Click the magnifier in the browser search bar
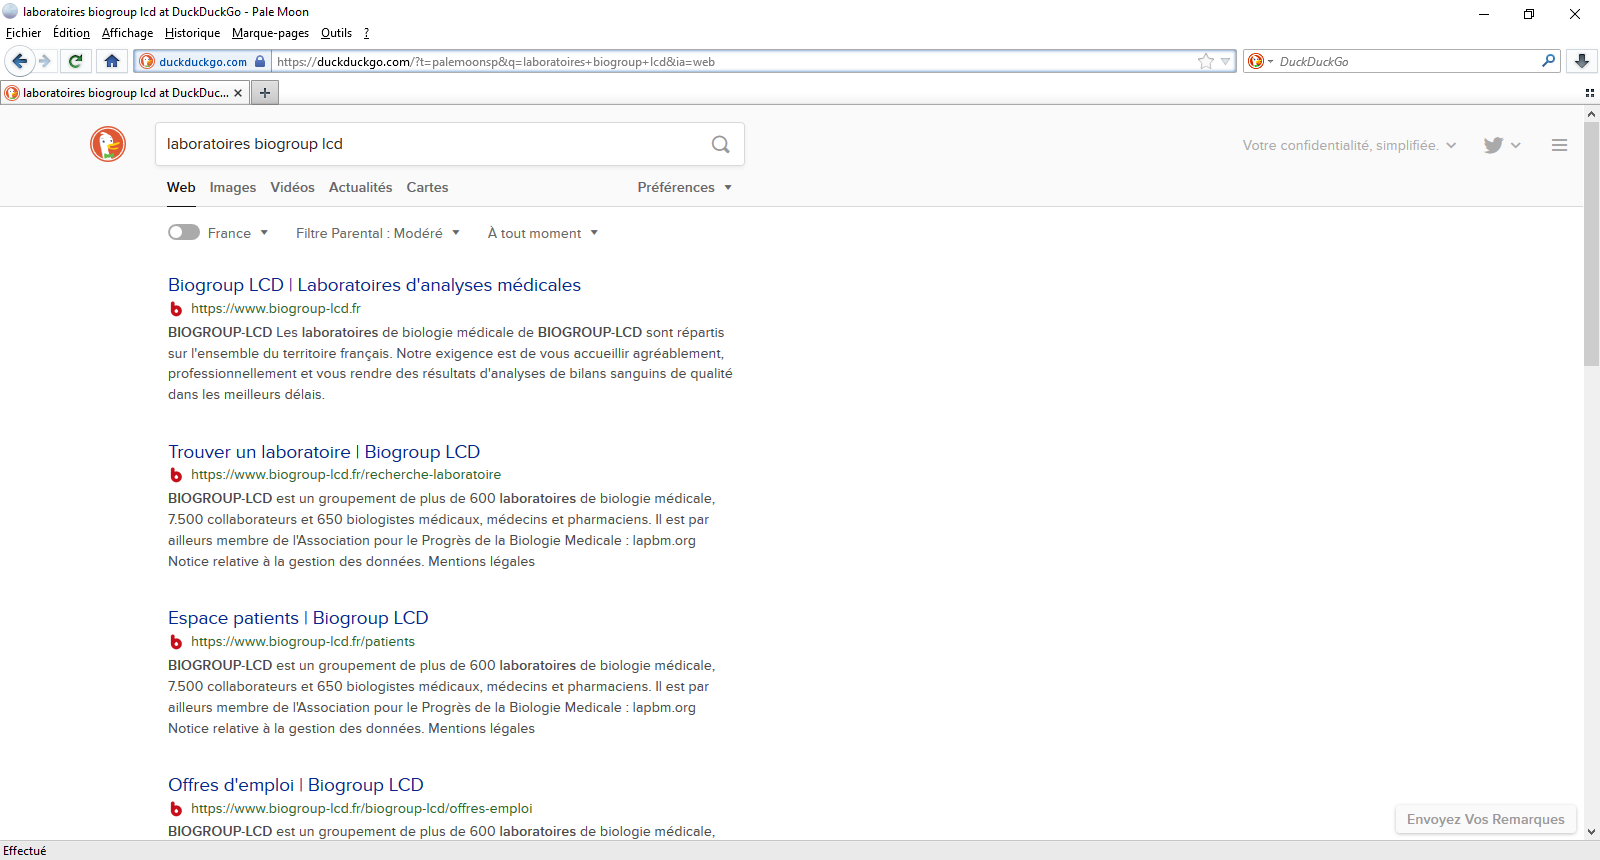The image size is (1600, 860). (x=1548, y=61)
